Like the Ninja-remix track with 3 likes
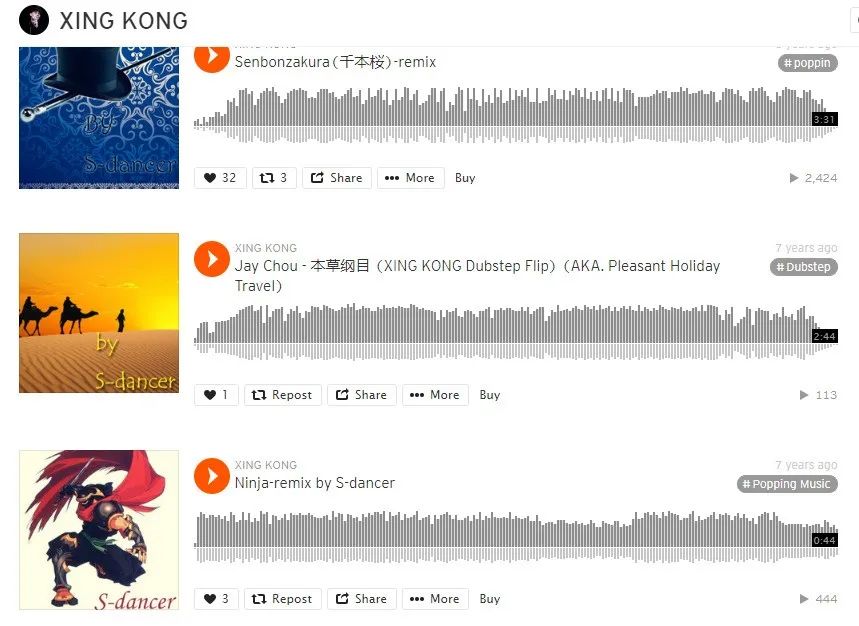The height and width of the screenshot is (626, 859). tap(216, 599)
